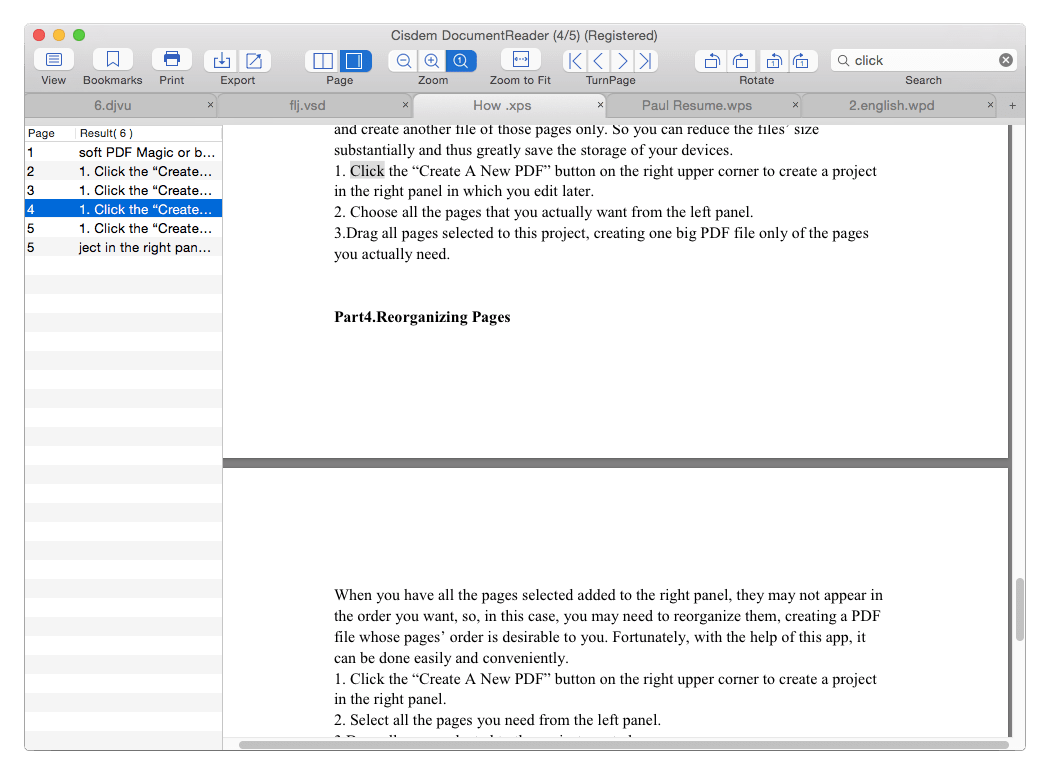
Task: Rotate the page right using Rotate icon
Action: click(741, 60)
